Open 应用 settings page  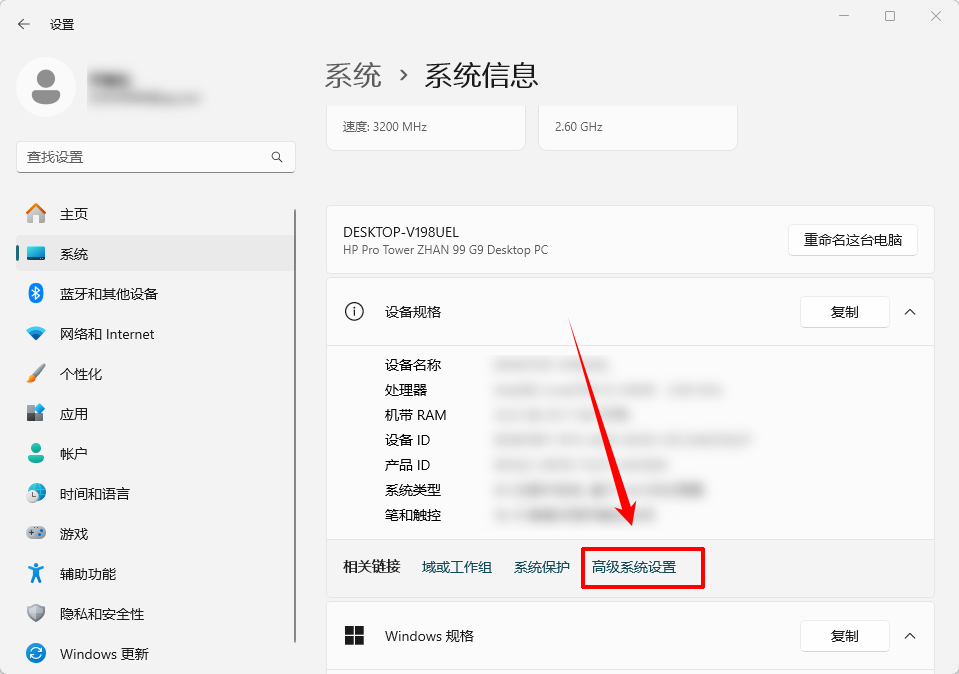(155, 413)
